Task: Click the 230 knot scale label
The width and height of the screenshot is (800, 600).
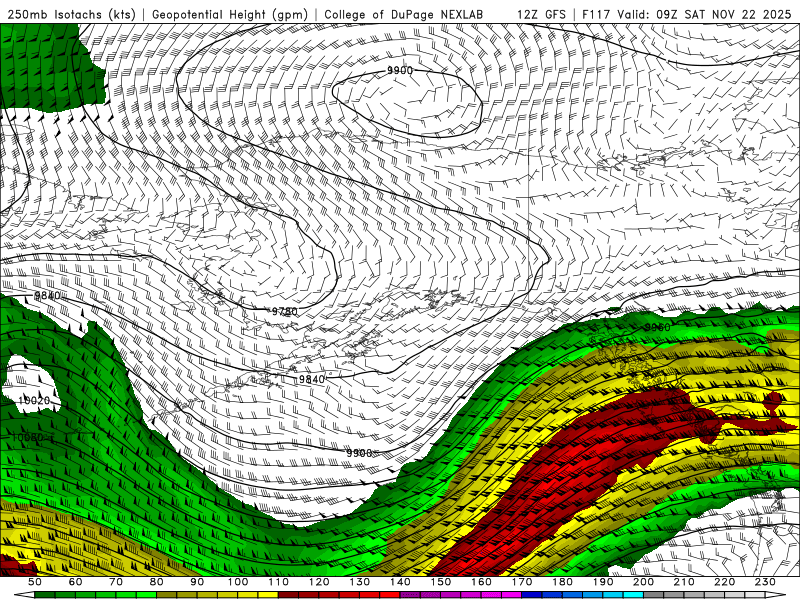Action: [x=765, y=582]
